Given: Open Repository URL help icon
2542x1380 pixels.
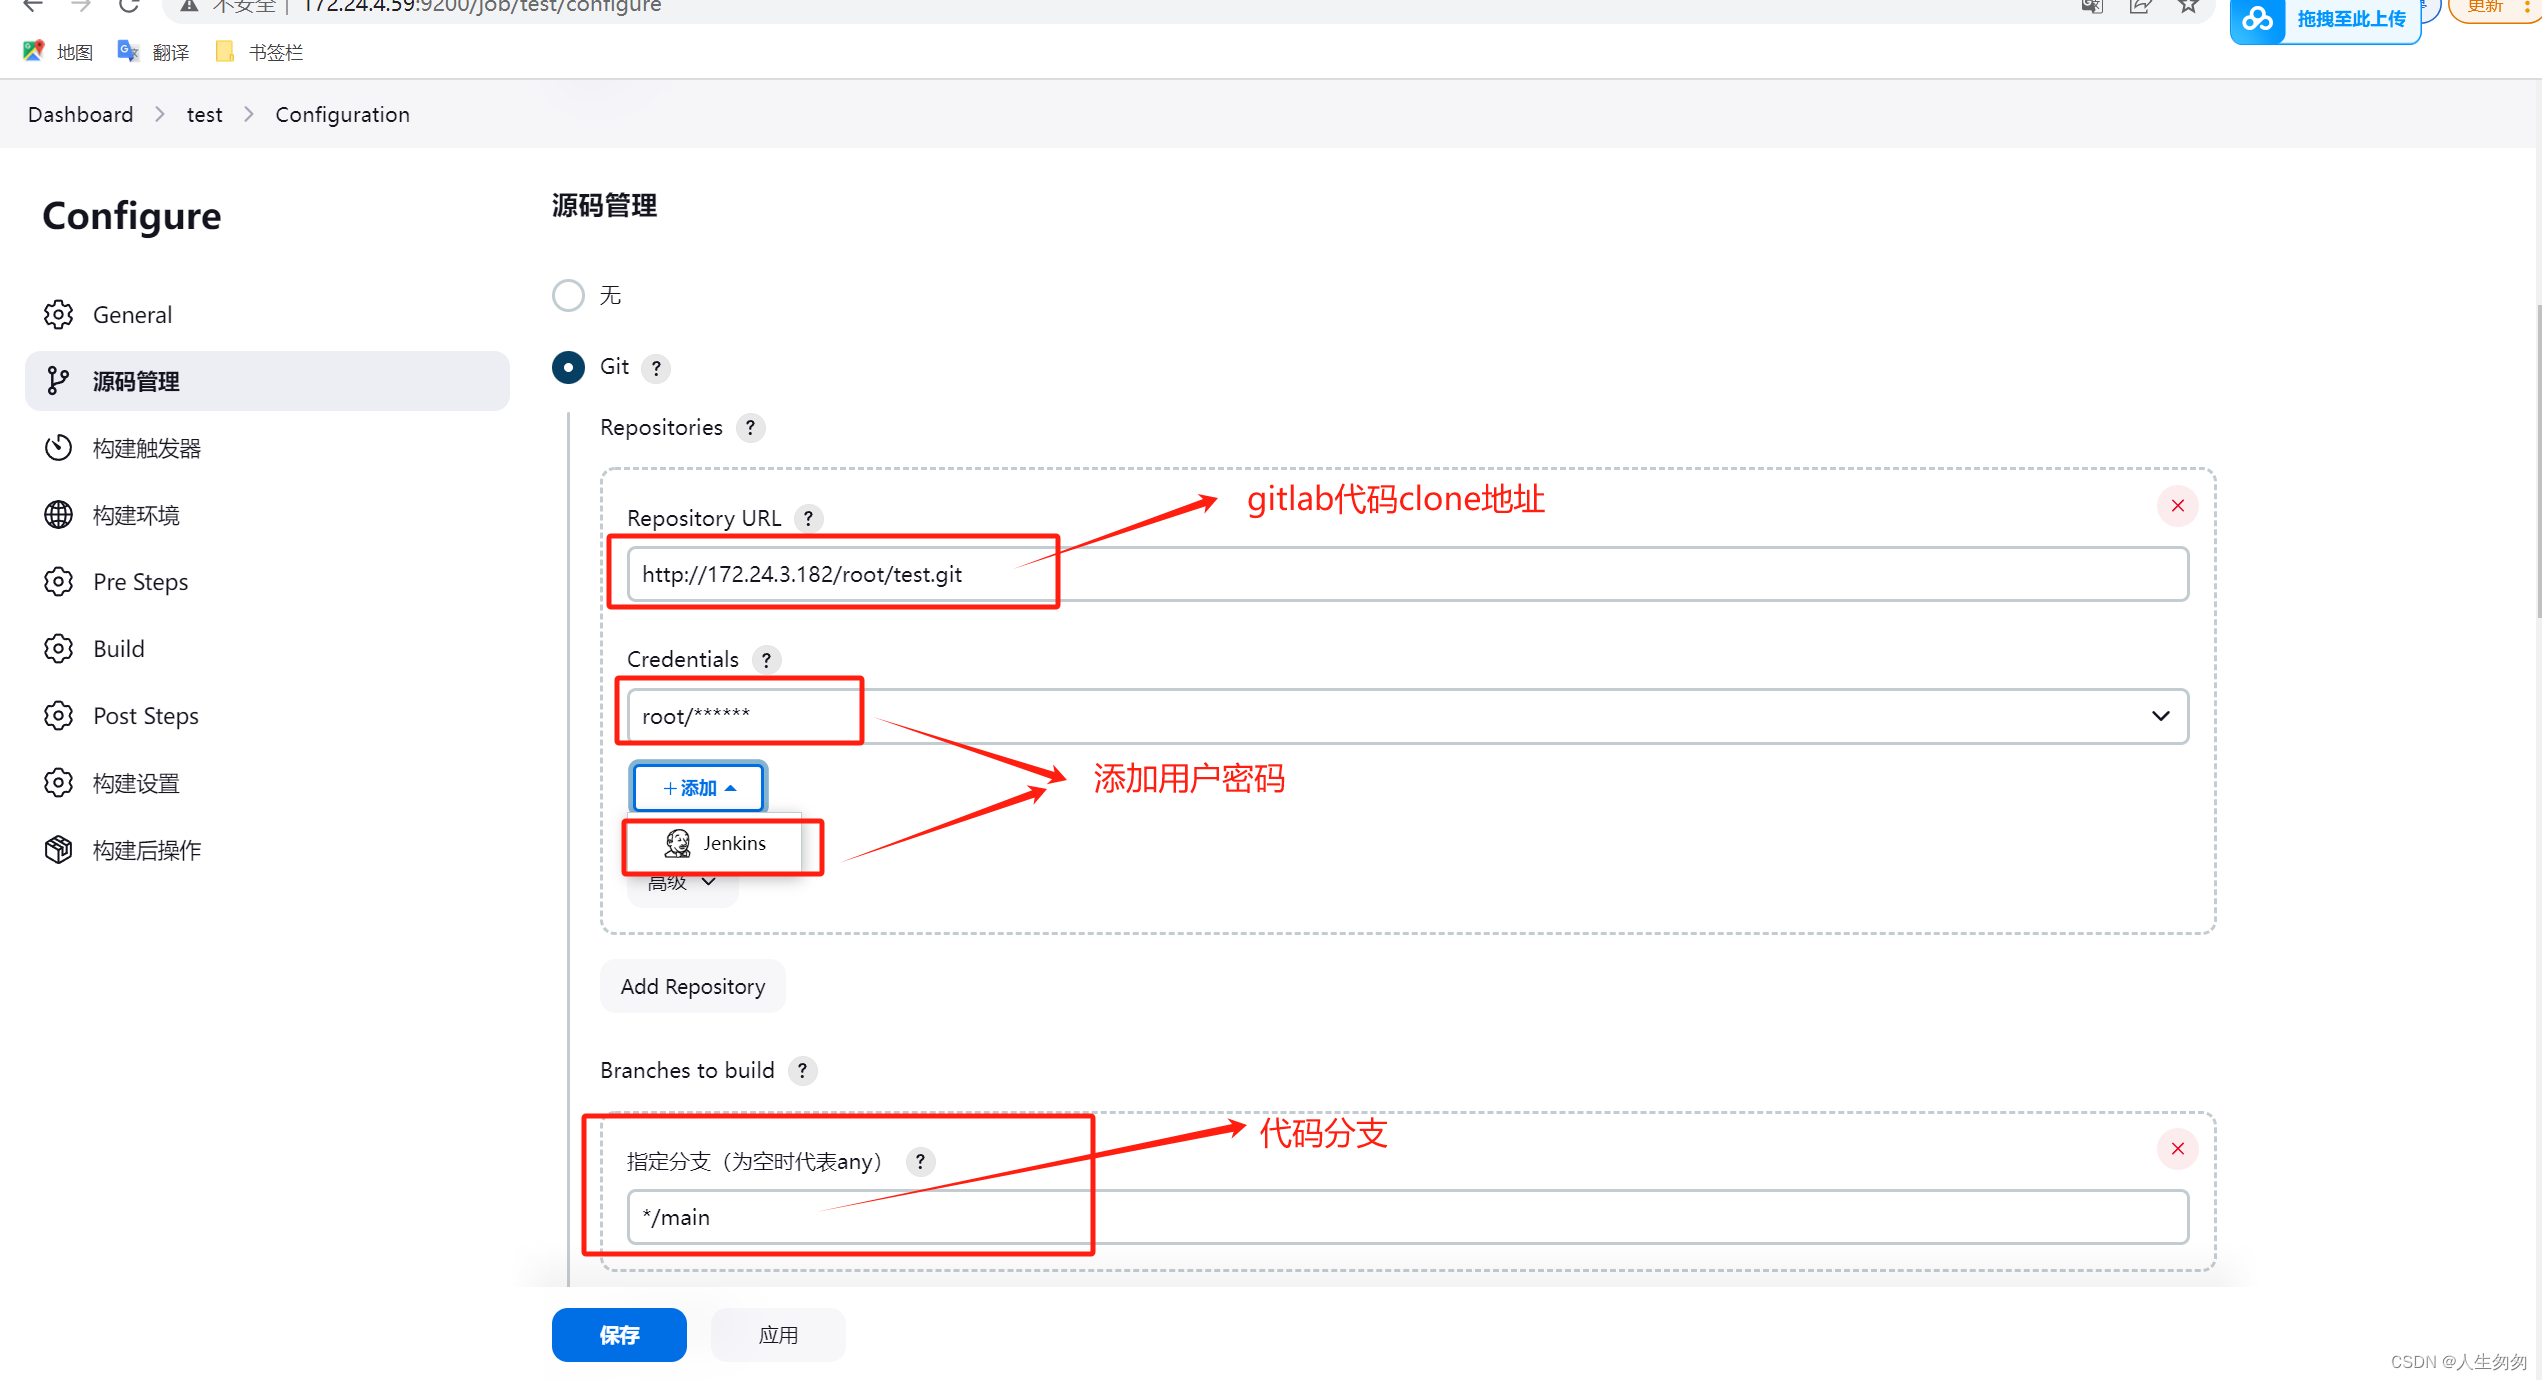Looking at the screenshot, I should pyautogui.click(x=808, y=518).
